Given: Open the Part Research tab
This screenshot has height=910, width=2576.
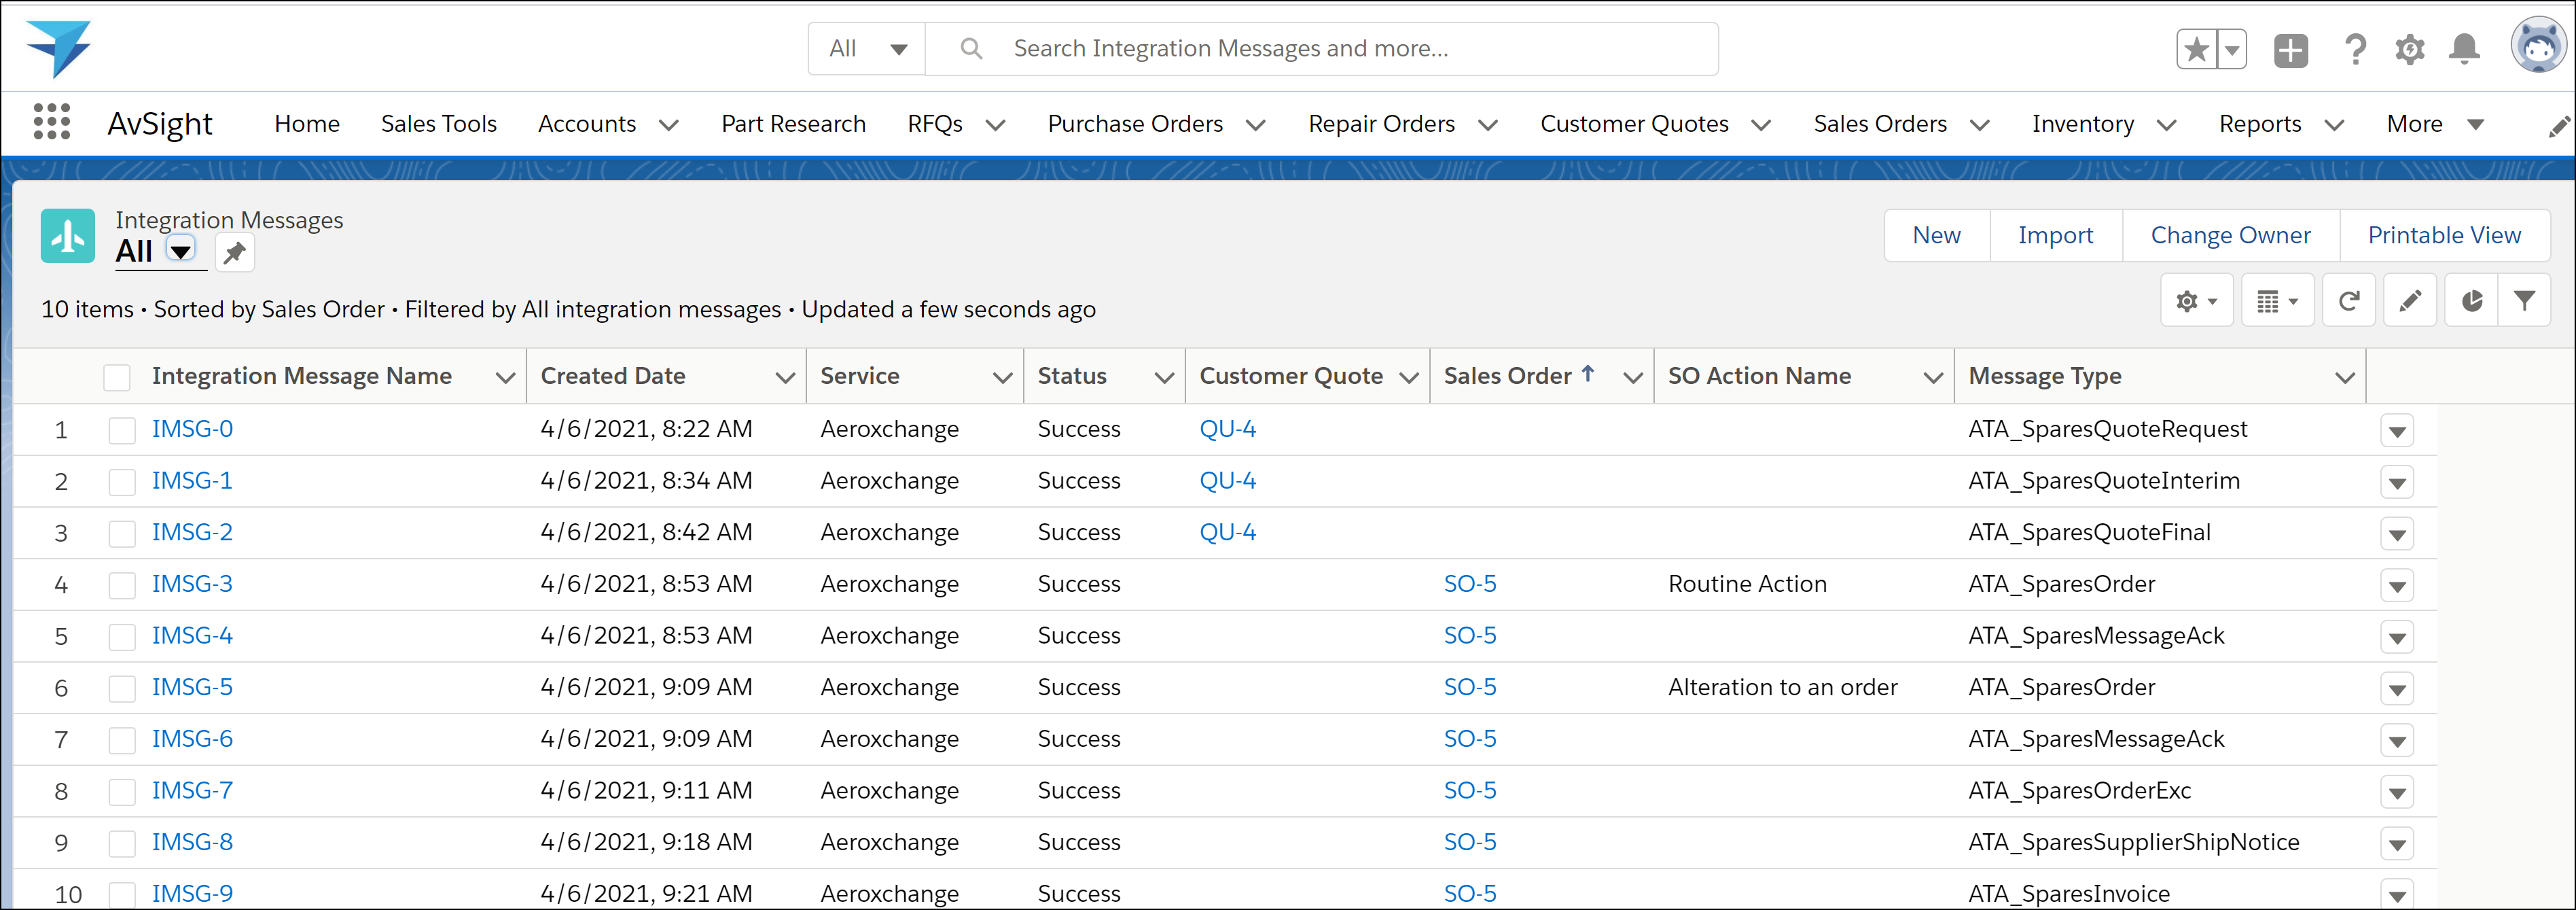Looking at the screenshot, I should pyautogui.click(x=794, y=124).
